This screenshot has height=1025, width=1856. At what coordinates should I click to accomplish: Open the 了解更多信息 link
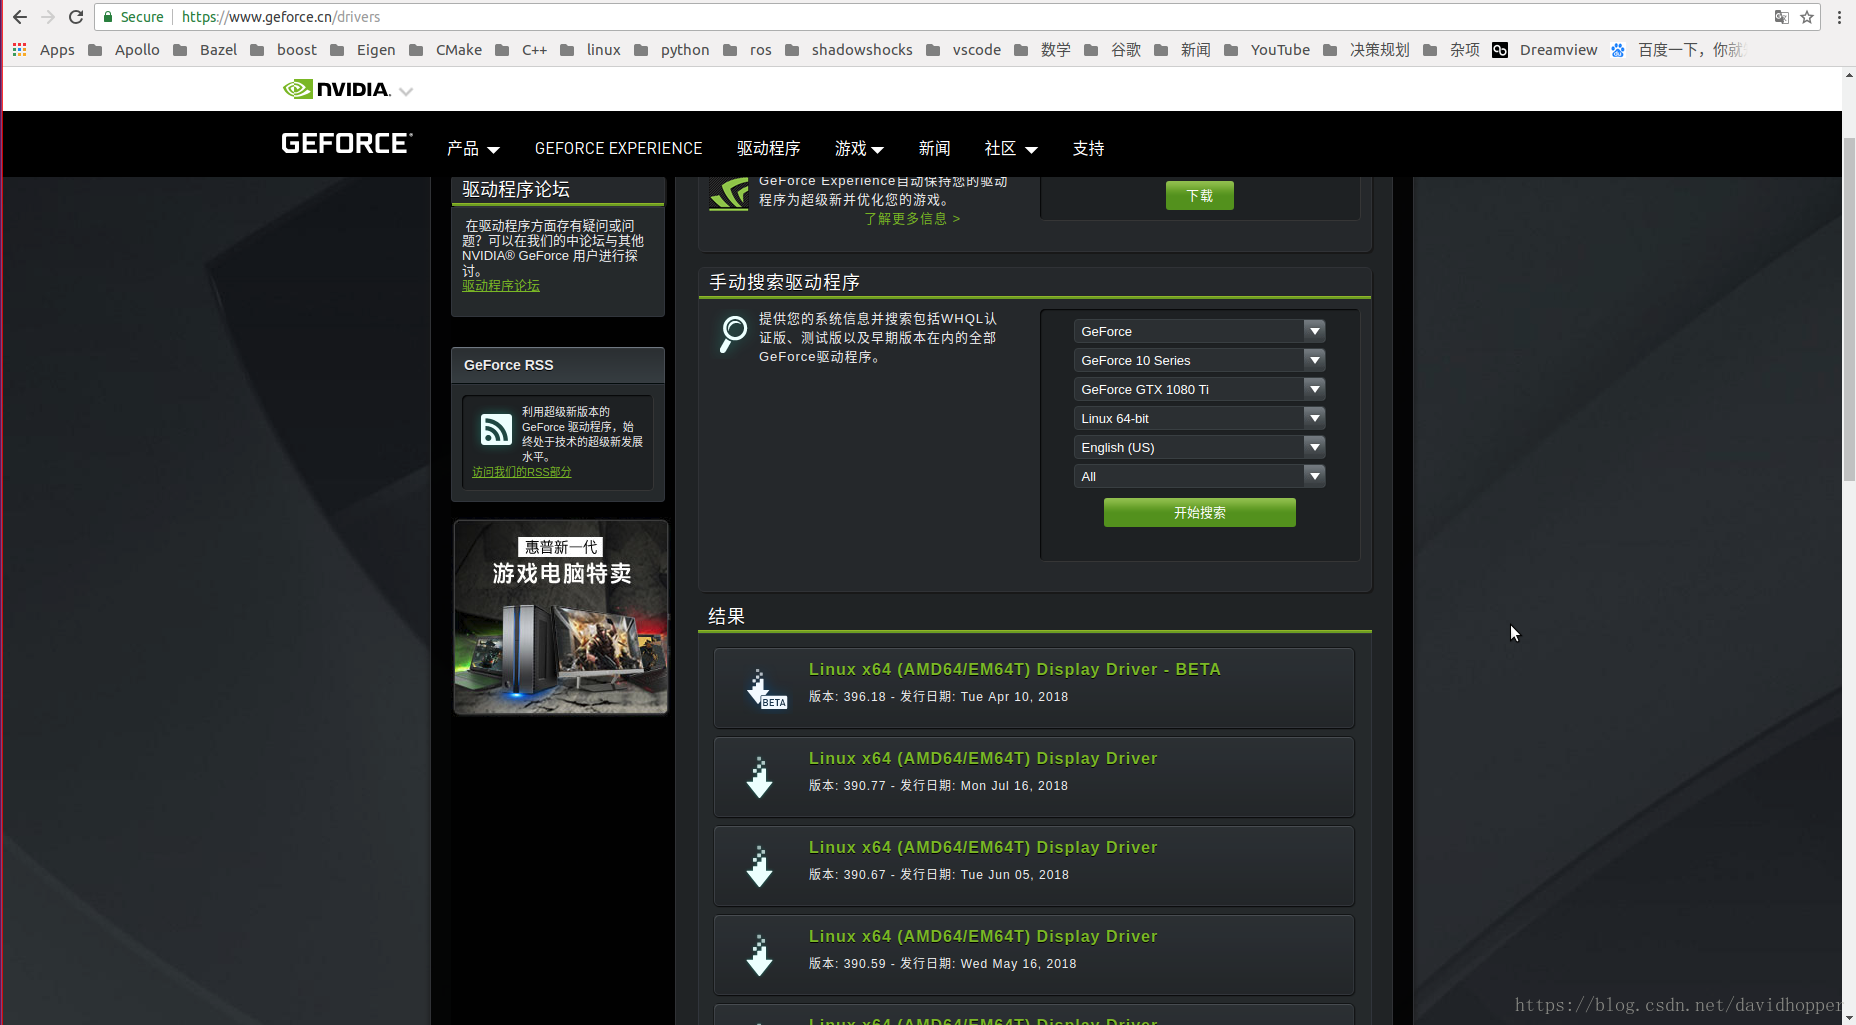912,219
